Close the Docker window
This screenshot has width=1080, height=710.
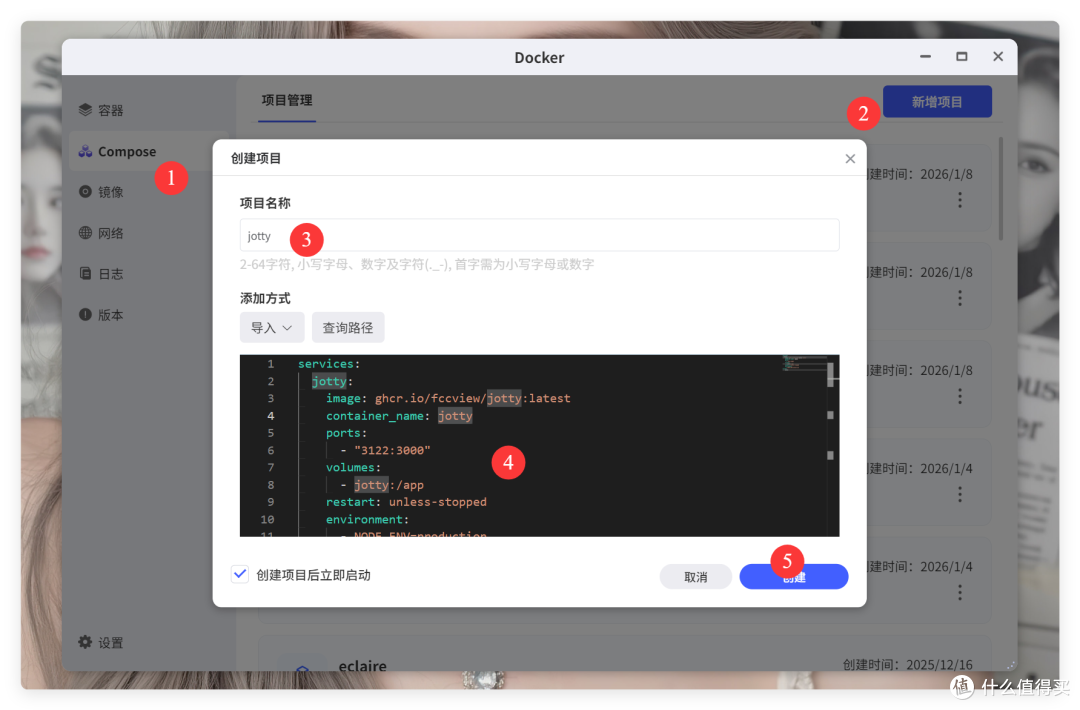pos(997,56)
